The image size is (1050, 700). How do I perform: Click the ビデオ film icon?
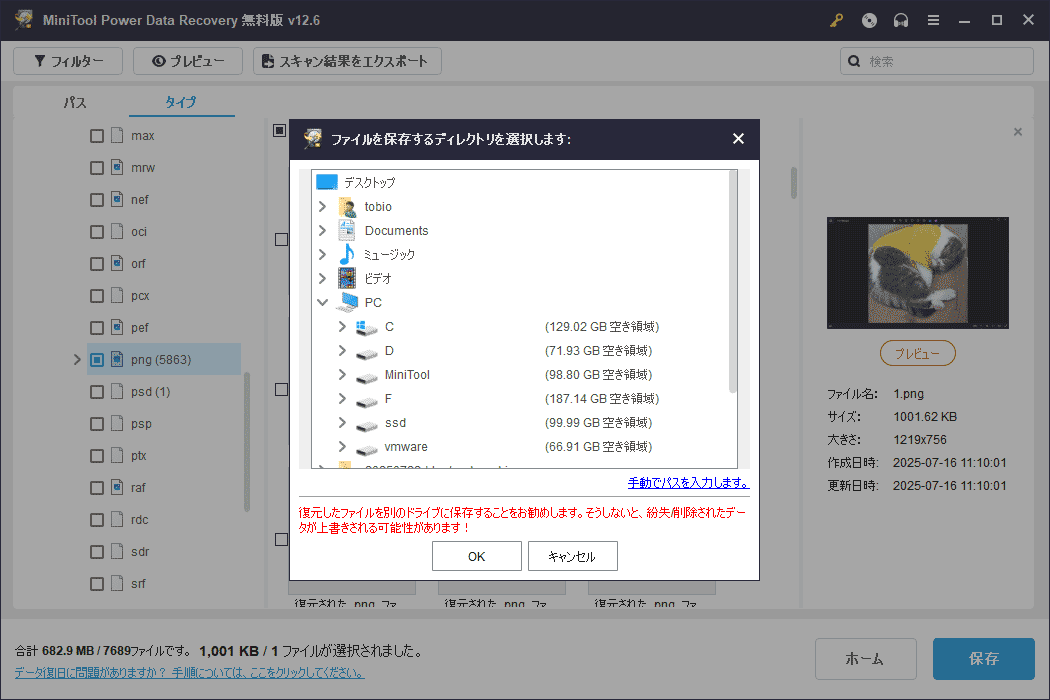pos(347,279)
